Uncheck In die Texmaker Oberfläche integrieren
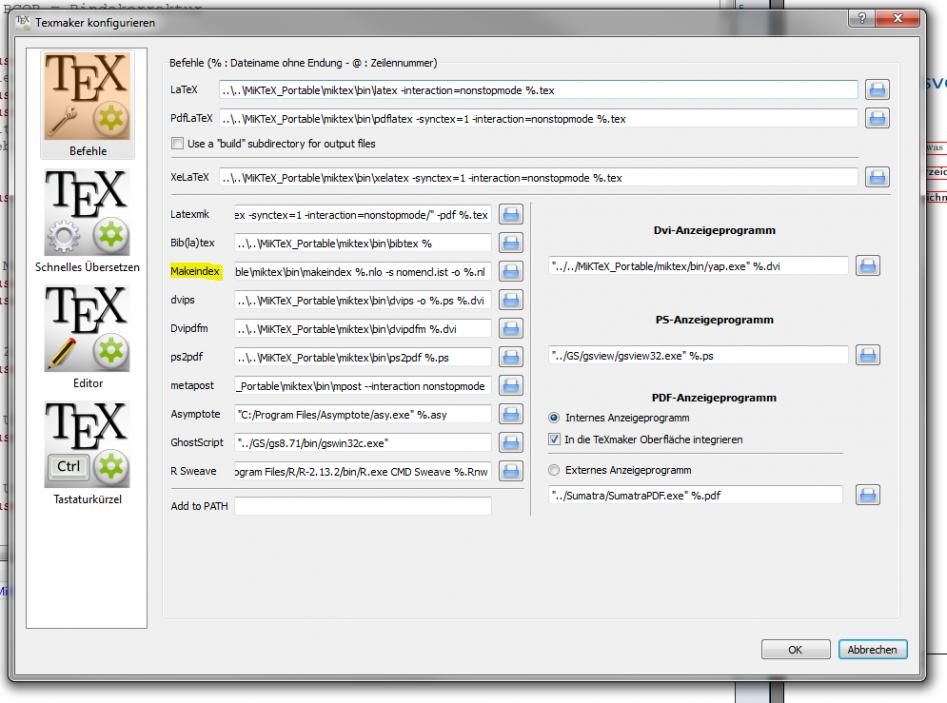Viewport: 947px width, 703px height. click(554, 440)
